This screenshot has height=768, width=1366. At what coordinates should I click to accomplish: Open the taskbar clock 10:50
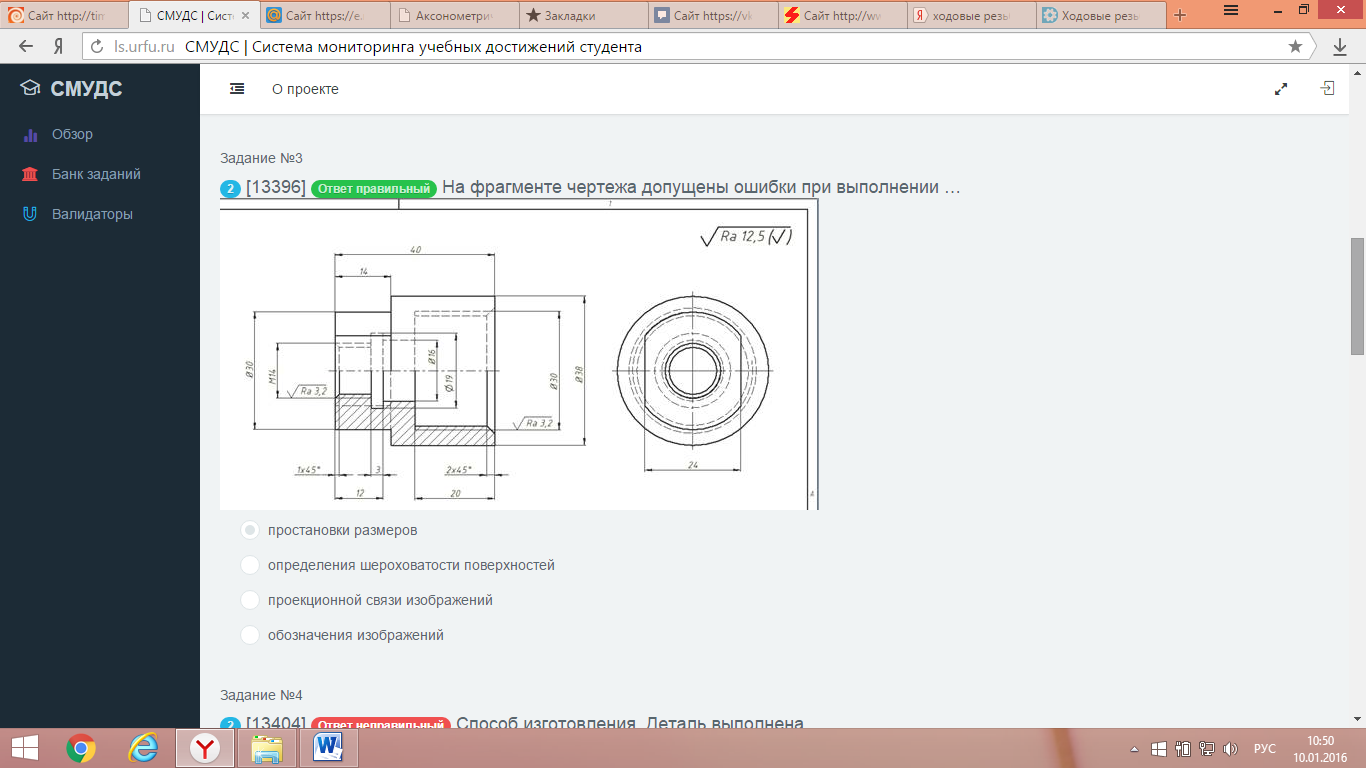point(1321,748)
